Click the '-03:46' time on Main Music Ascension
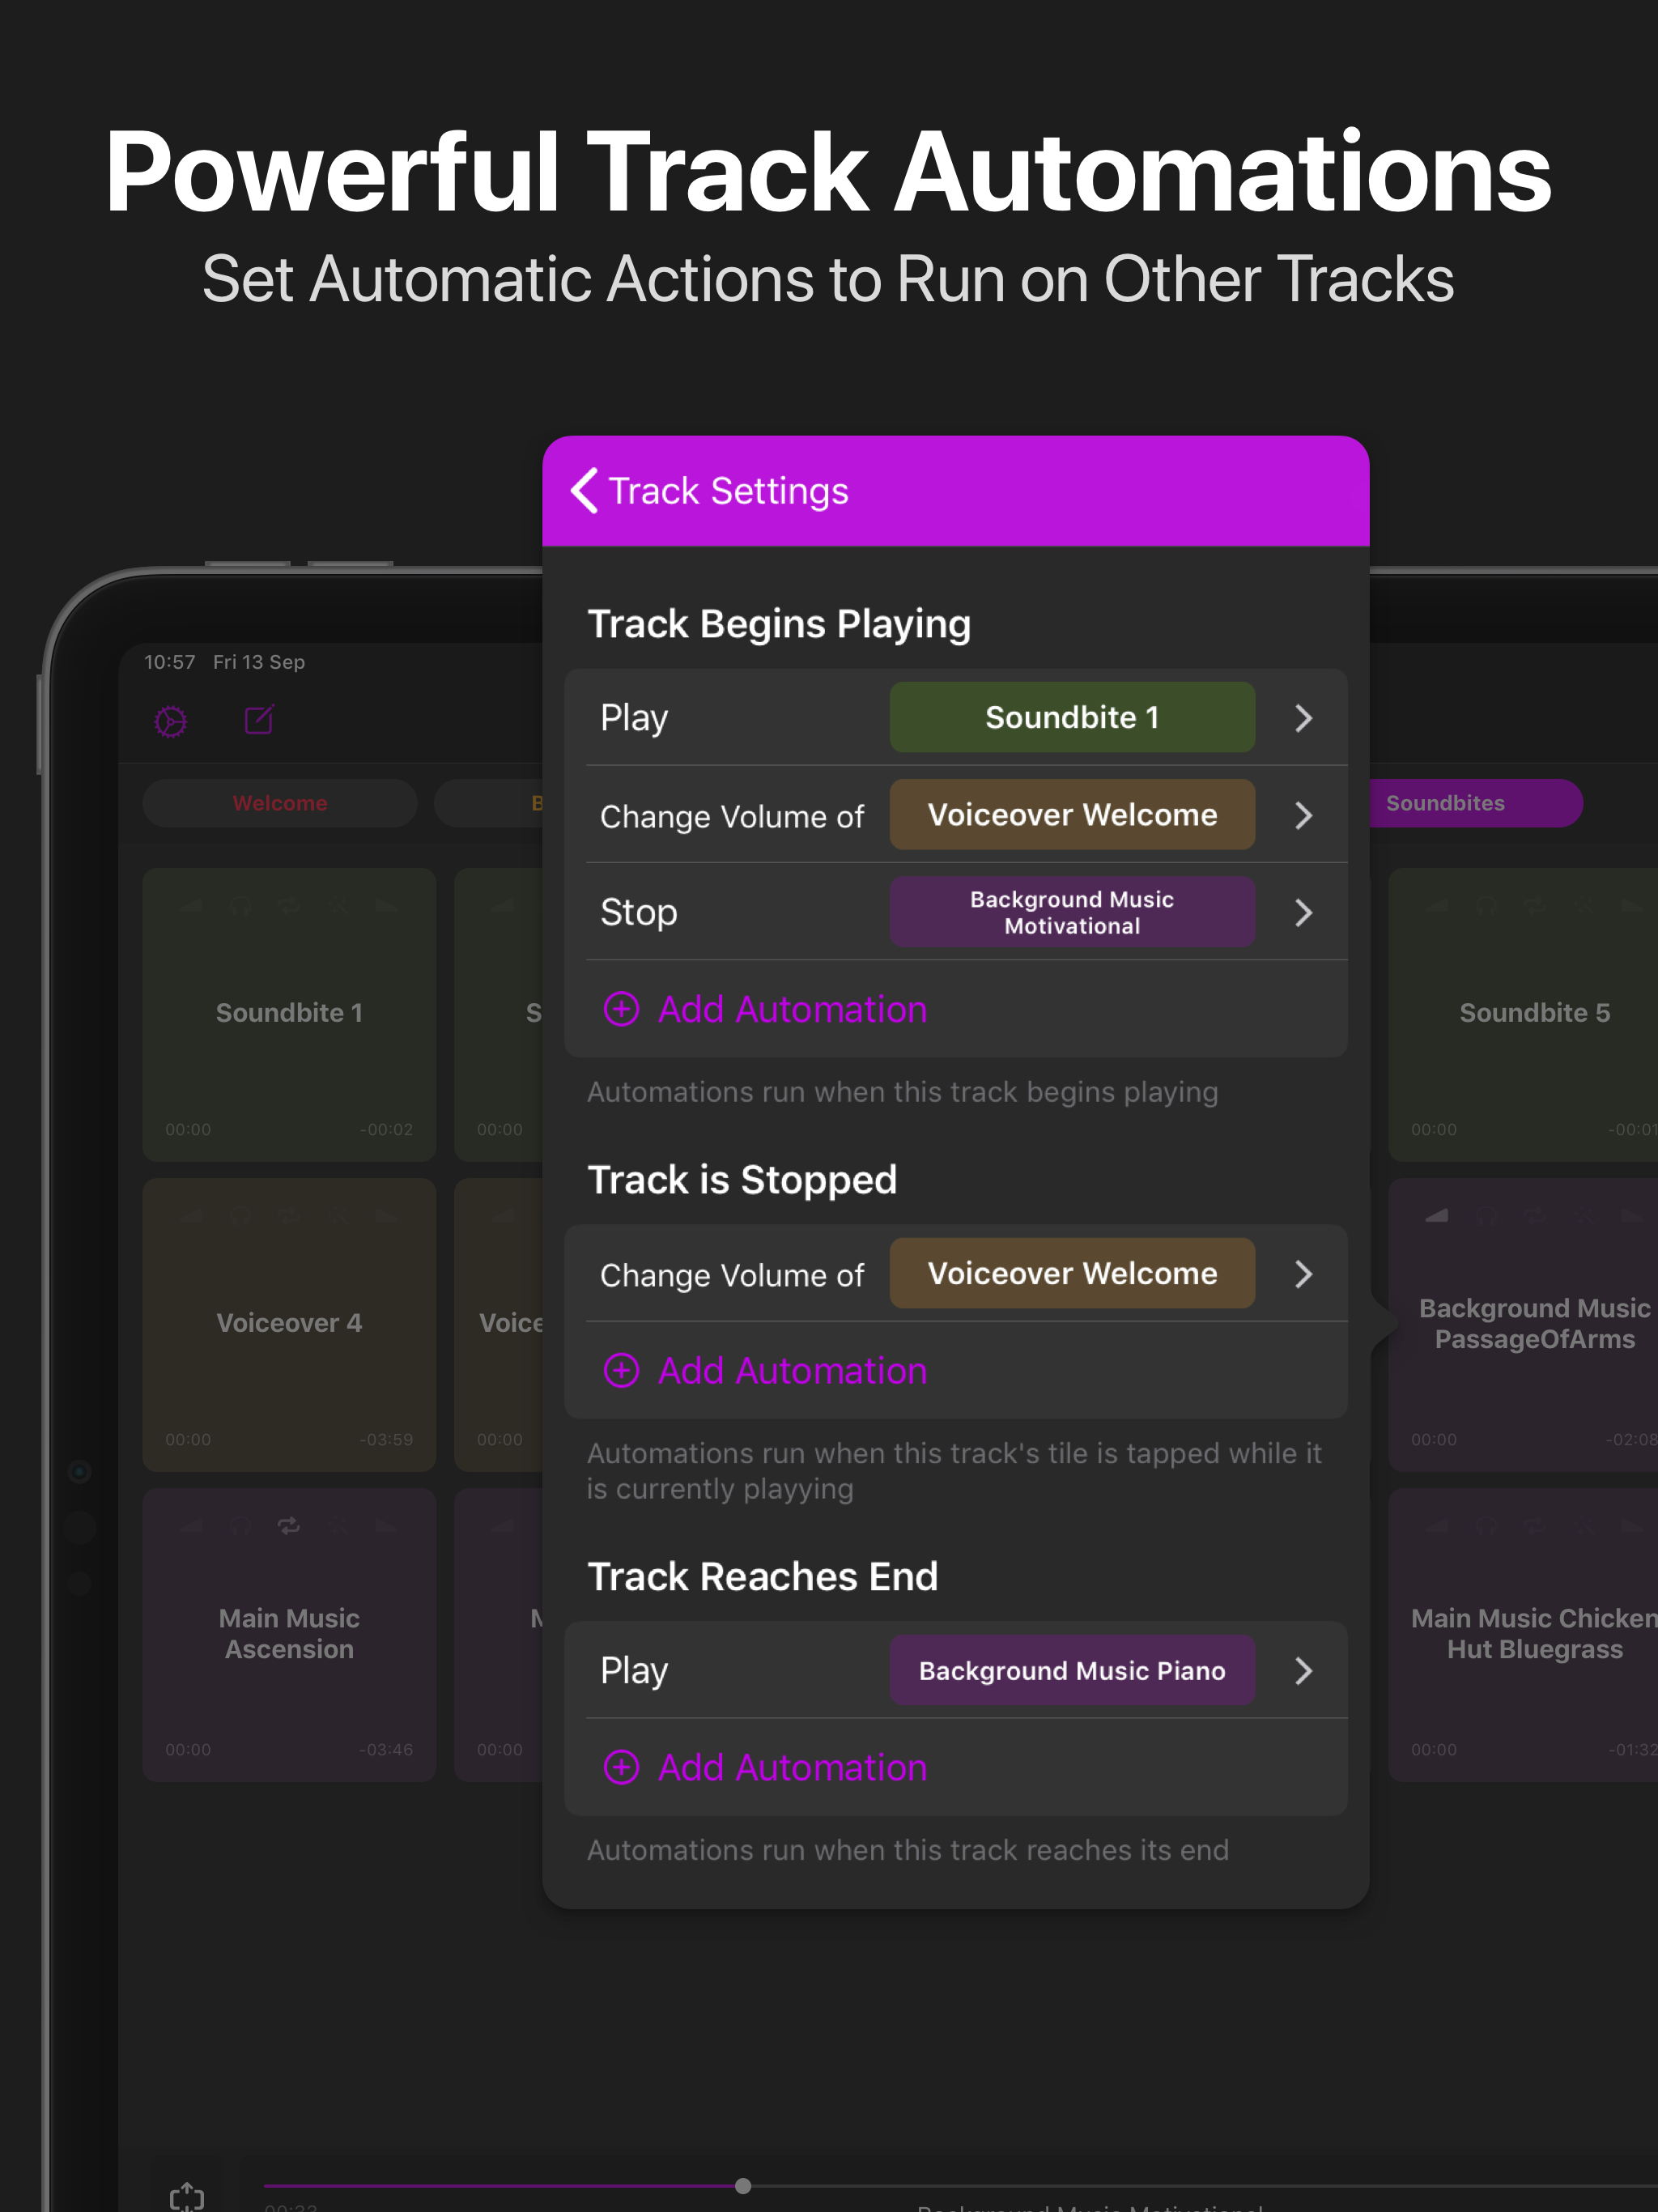 point(386,1749)
